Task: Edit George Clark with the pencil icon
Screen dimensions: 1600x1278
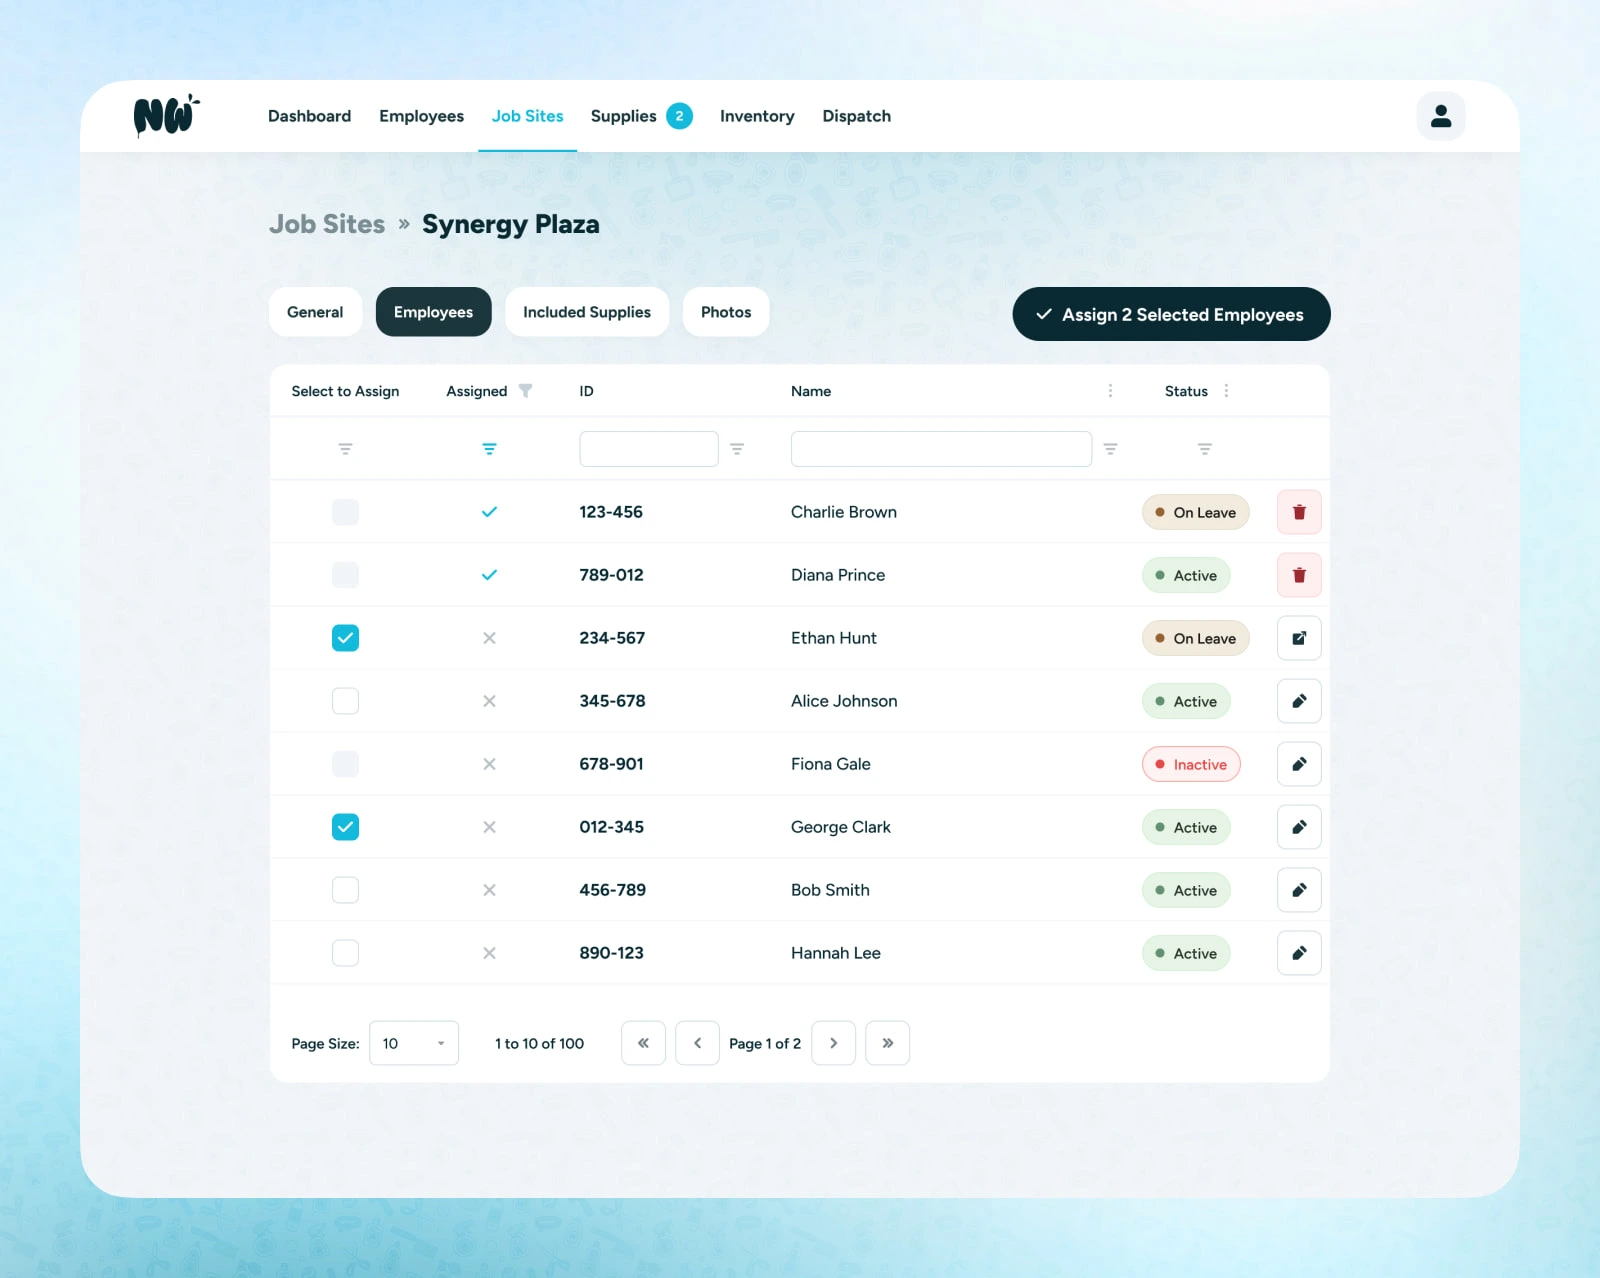Action: pyautogui.click(x=1299, y=827)
